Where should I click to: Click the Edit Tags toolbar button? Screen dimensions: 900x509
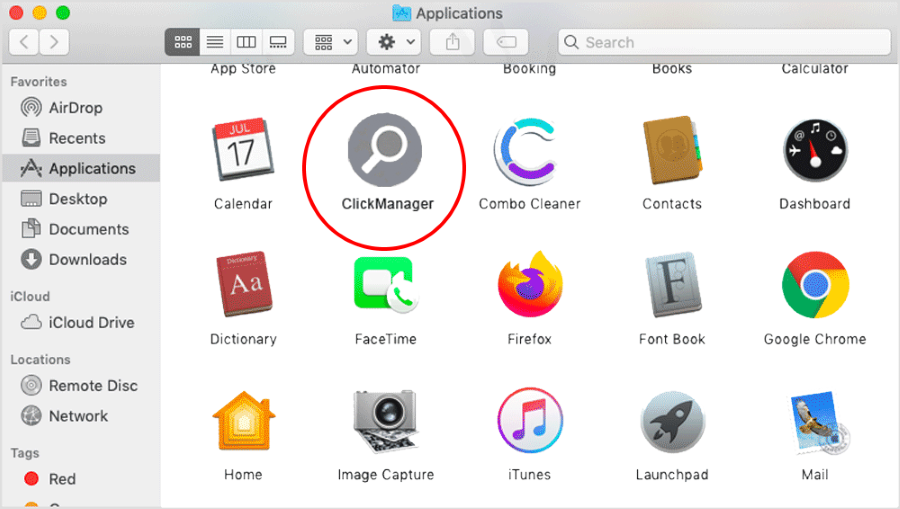point(505,42)
